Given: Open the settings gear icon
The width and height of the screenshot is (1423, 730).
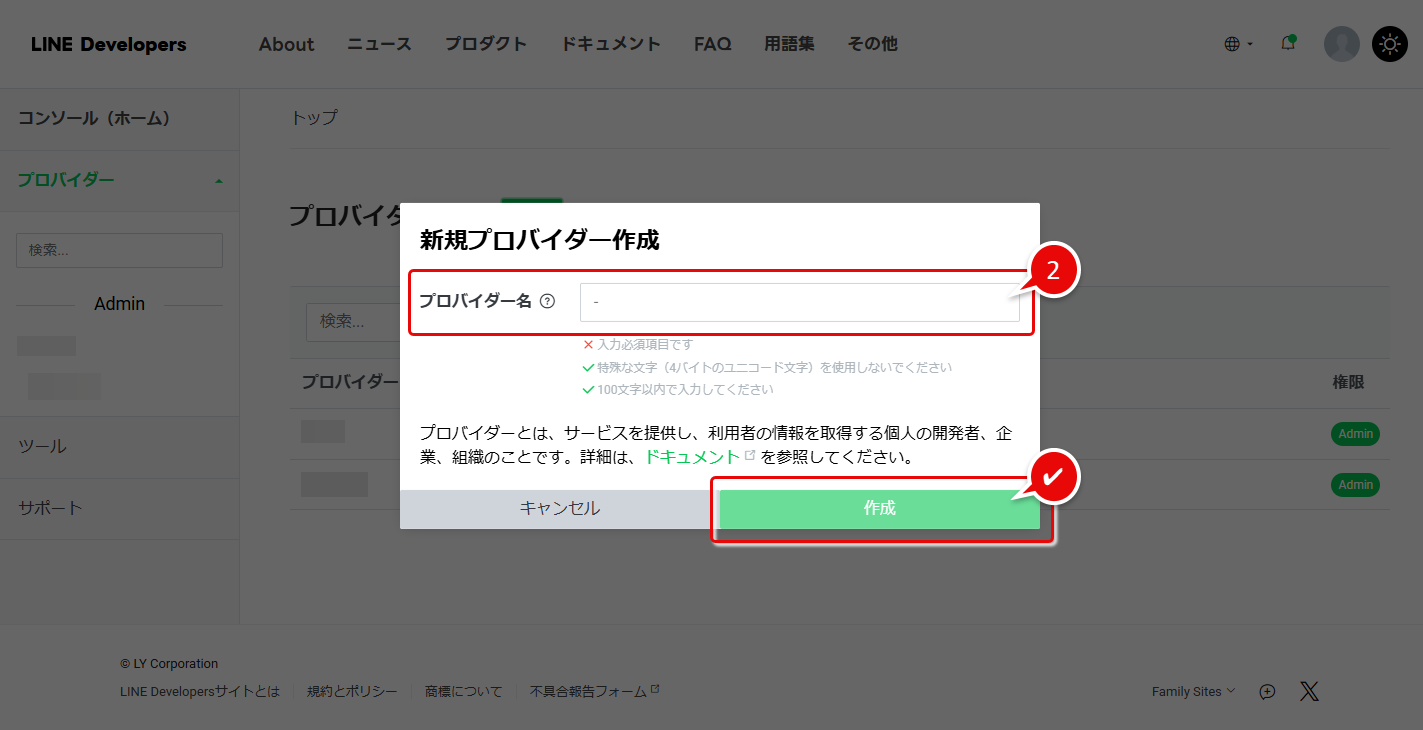Looking at the screenshot, I should (1389, 44).
